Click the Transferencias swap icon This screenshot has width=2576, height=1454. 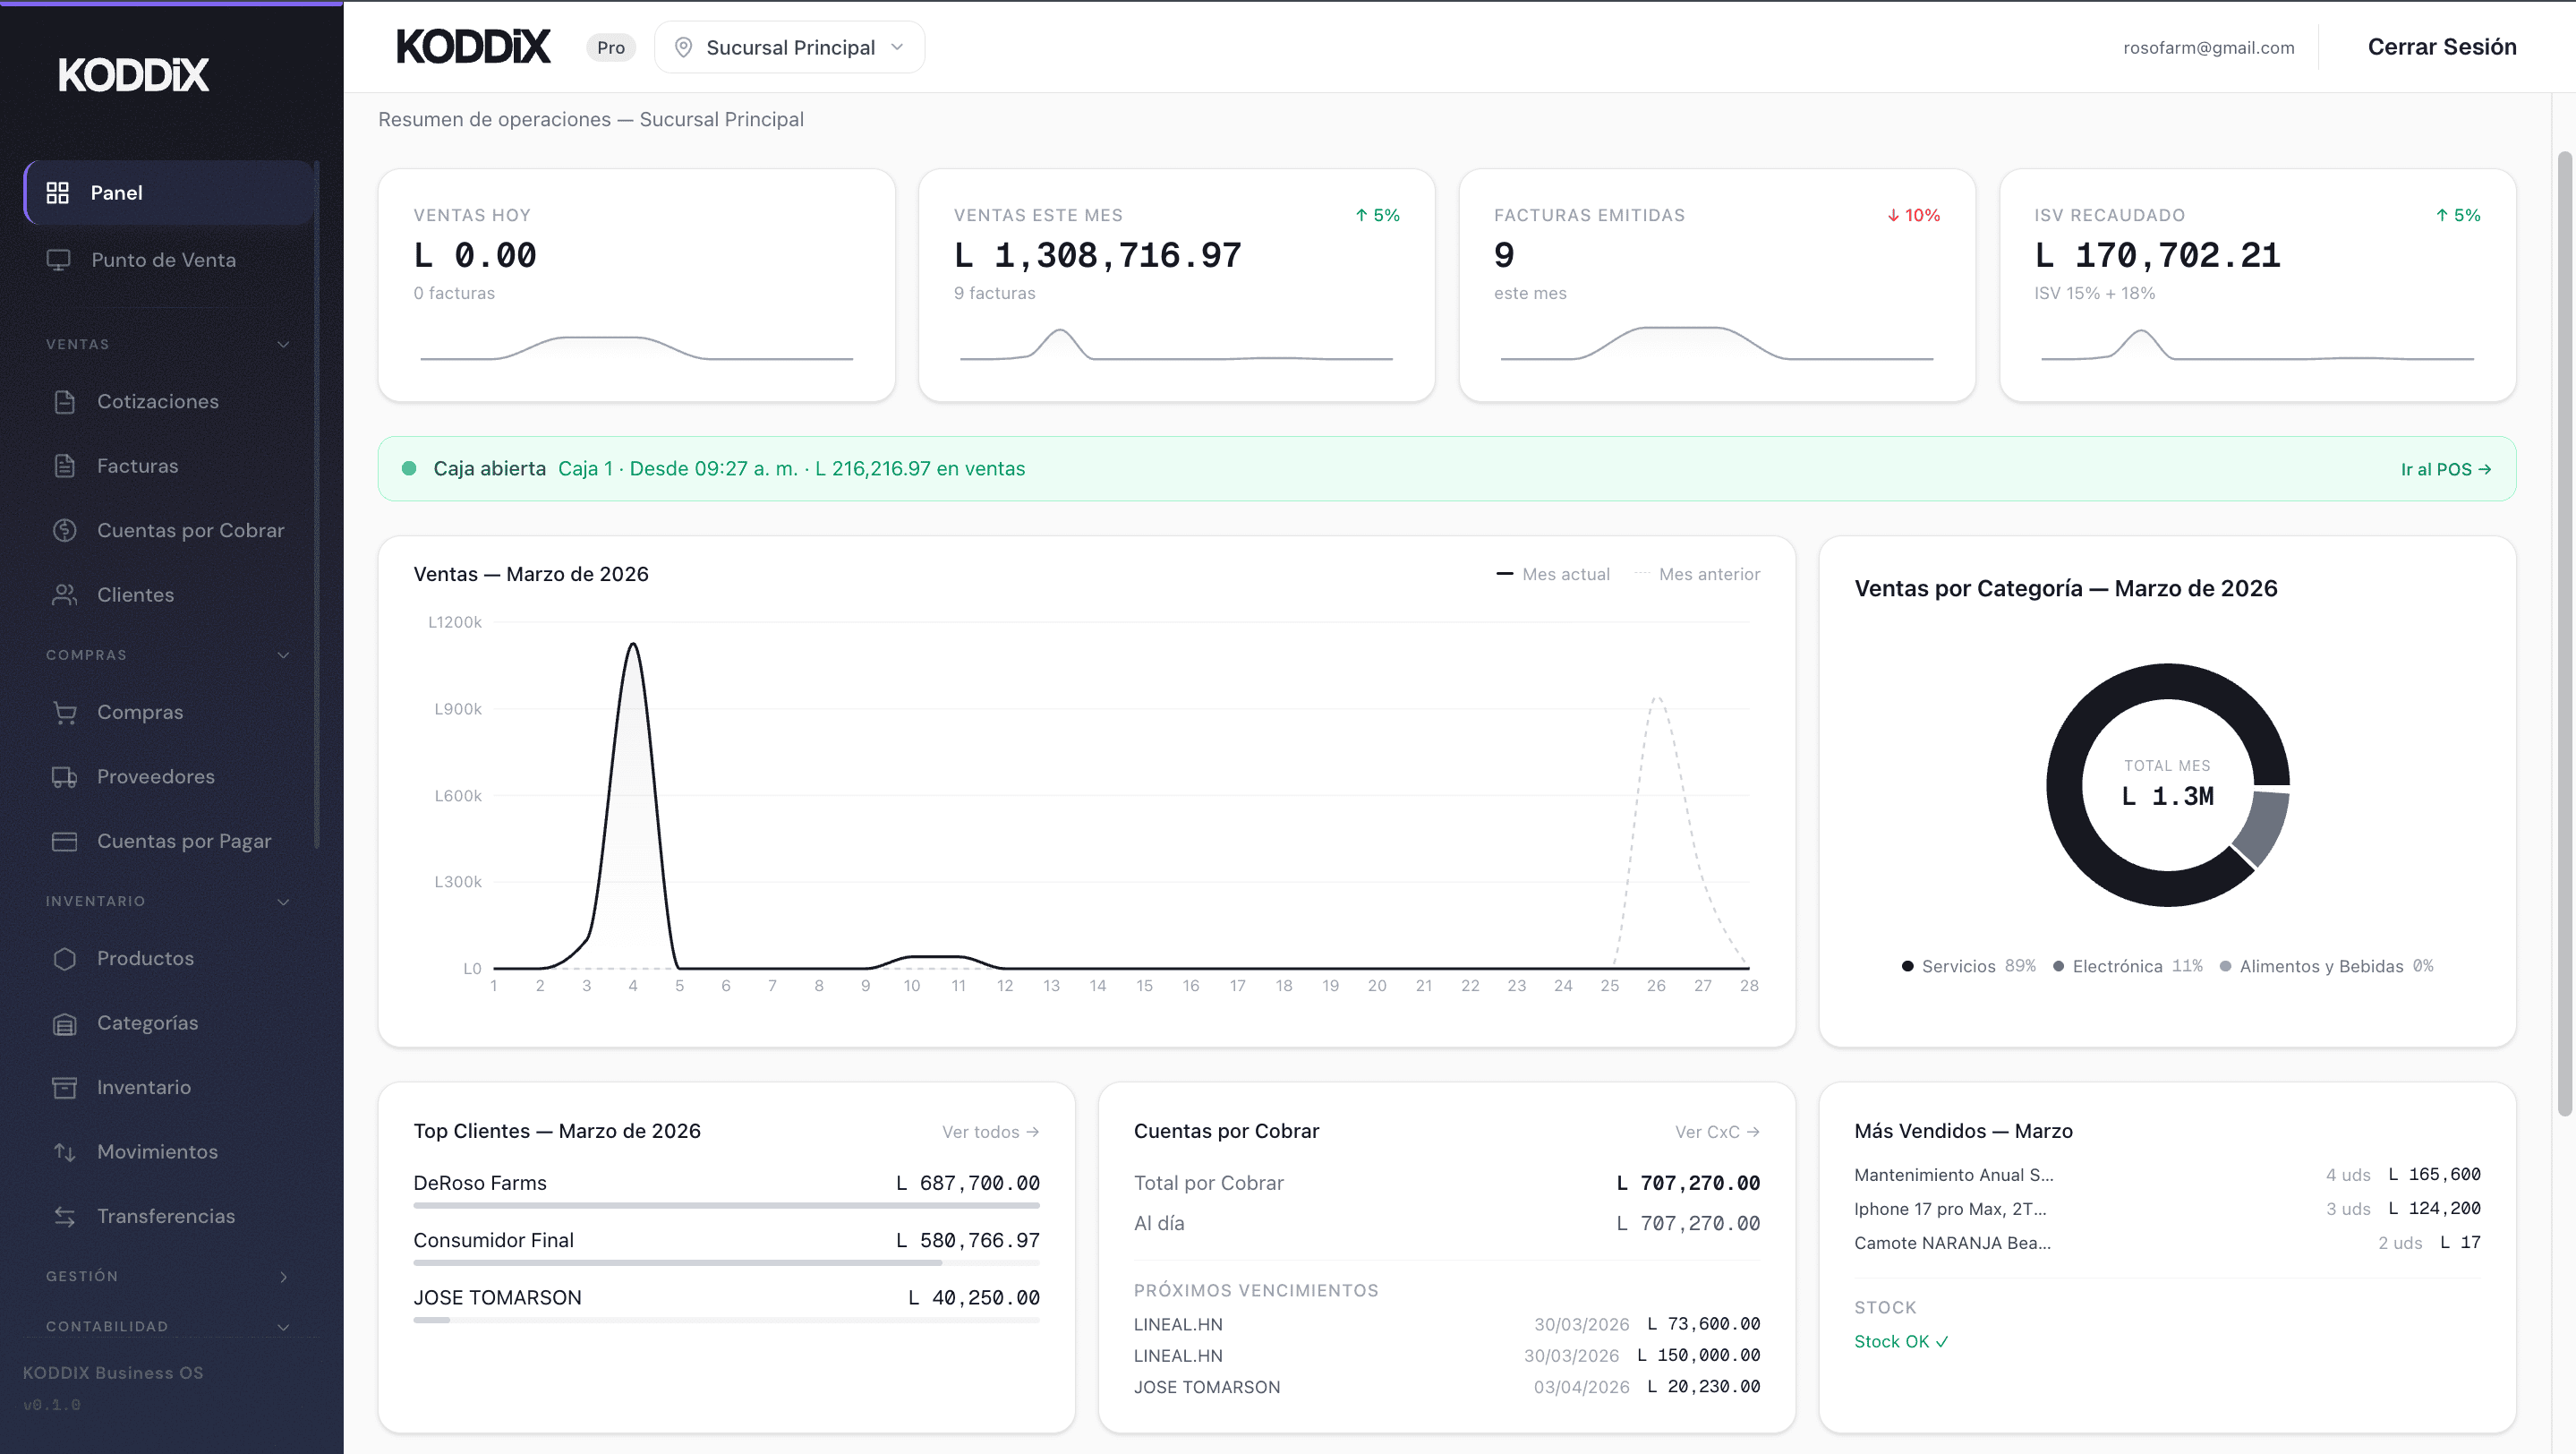pyautogui.click(x=65, y=1217)
